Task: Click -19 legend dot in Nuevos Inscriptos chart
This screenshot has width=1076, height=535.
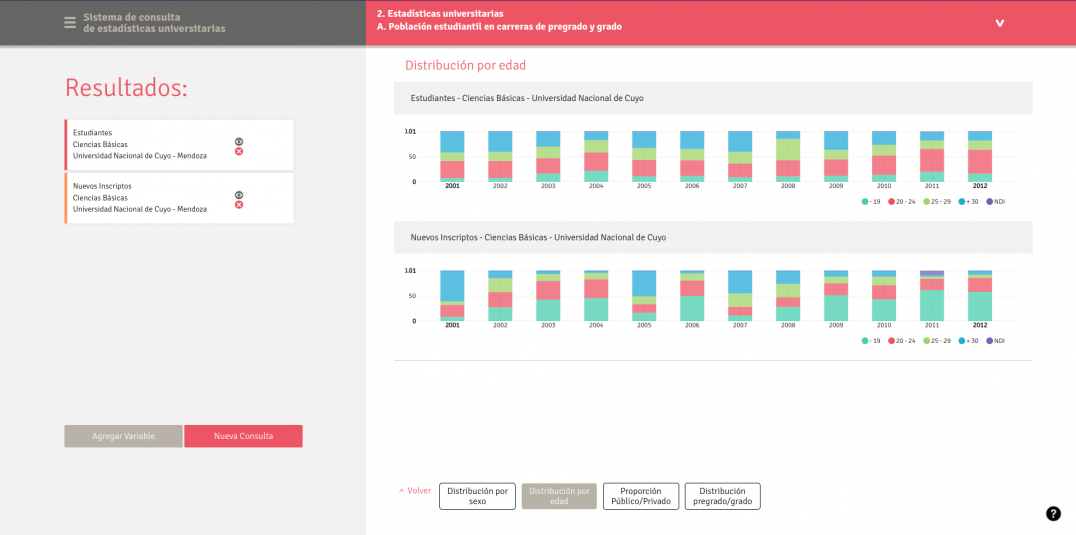Action: pyautogui.click(x=864, y=341)
